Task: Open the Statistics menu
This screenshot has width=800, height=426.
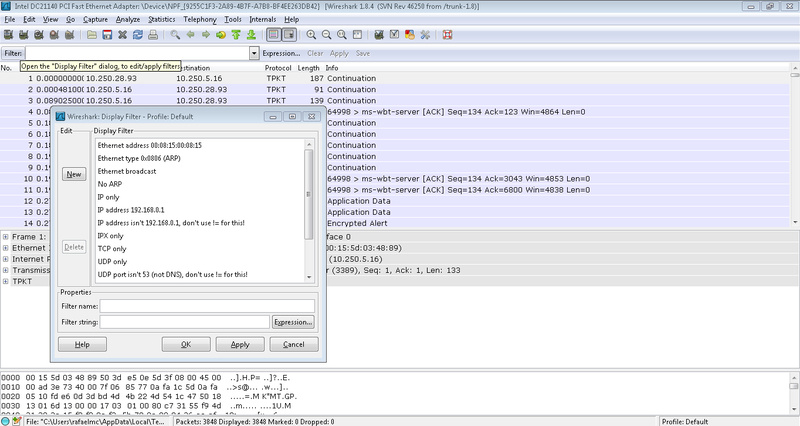Action: tap(161, 19)
